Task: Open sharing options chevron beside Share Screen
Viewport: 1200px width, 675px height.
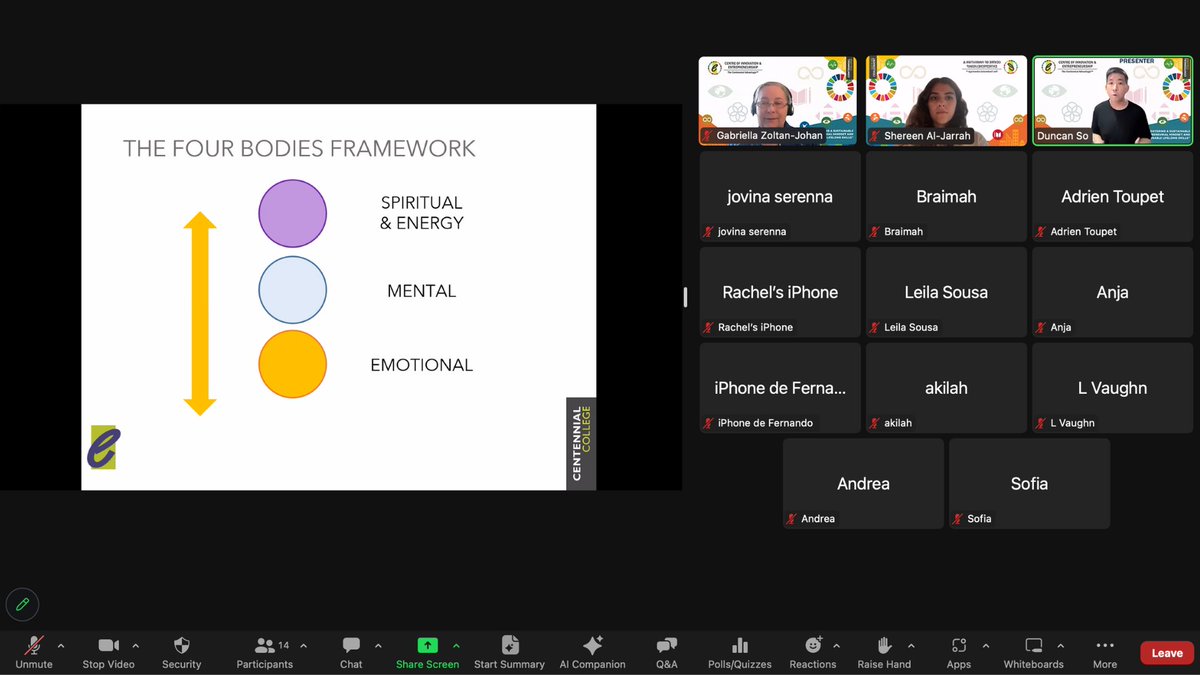Action: pyautogui.click(x=457, y=645)
